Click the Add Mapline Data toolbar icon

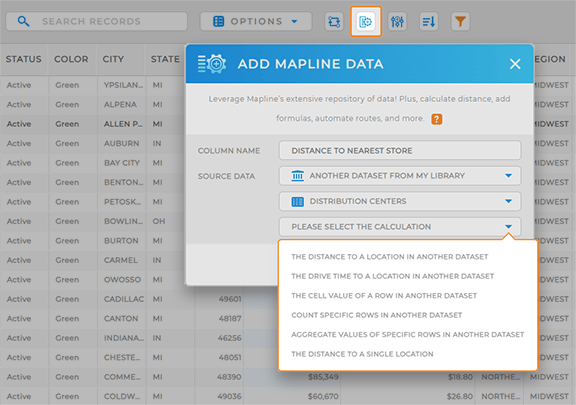pos(366,22)
